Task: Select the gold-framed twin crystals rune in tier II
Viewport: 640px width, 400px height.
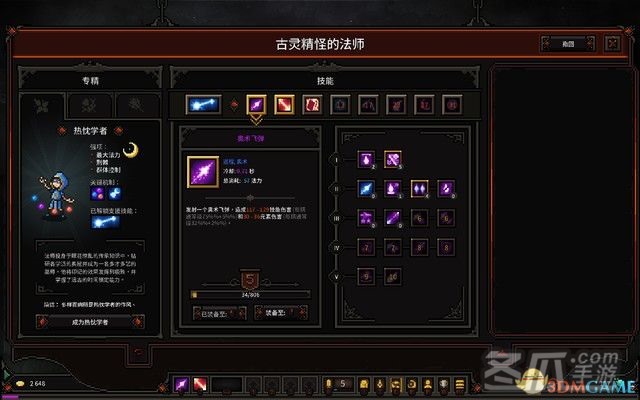Action: (x=420, y=189)
